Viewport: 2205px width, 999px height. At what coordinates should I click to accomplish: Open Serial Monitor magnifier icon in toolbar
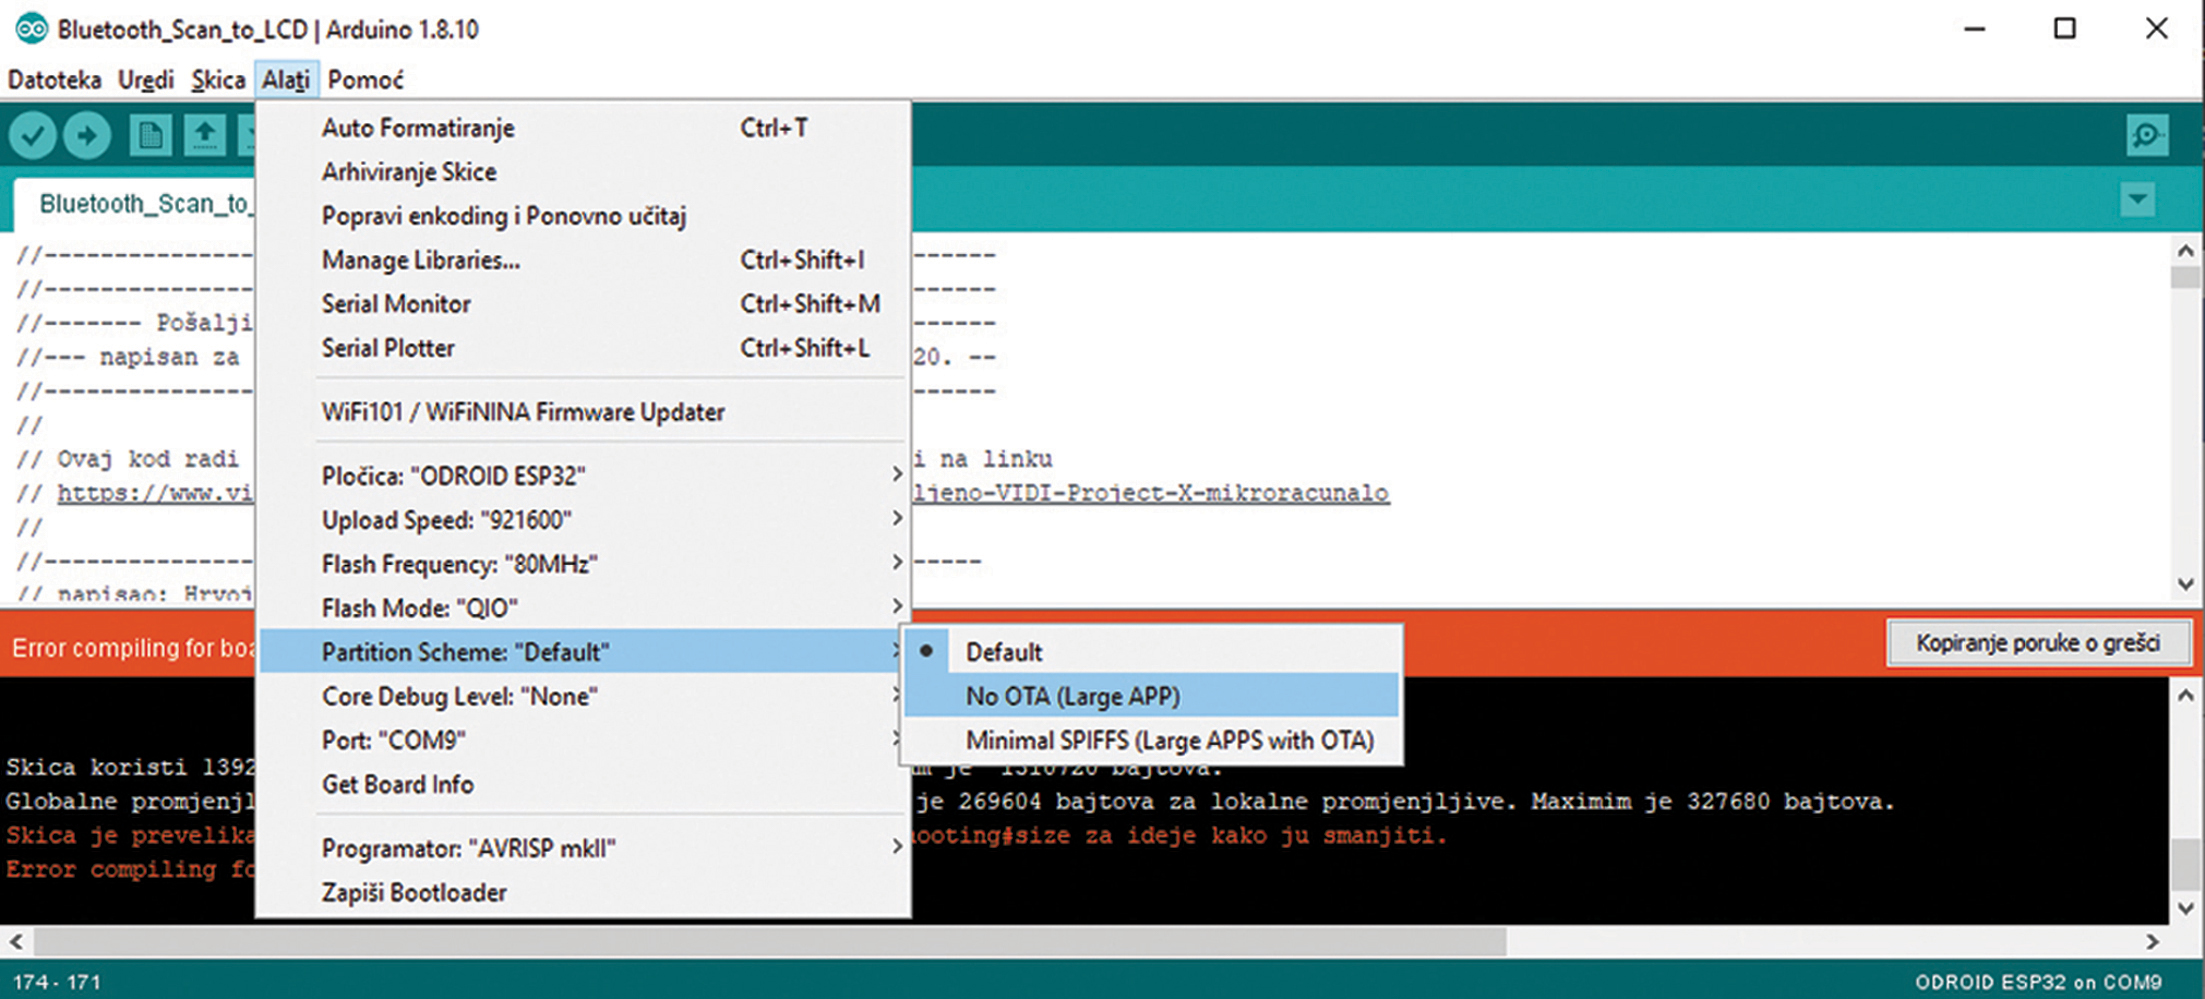2146,135
